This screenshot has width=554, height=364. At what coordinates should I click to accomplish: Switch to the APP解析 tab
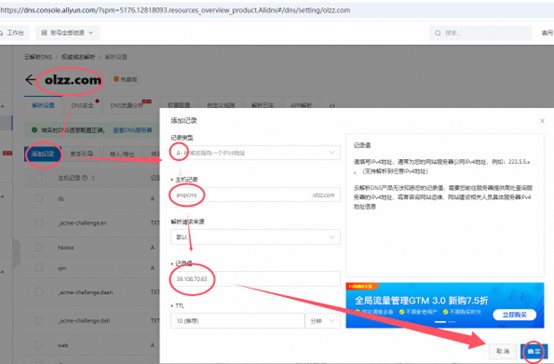pos(301,105)
